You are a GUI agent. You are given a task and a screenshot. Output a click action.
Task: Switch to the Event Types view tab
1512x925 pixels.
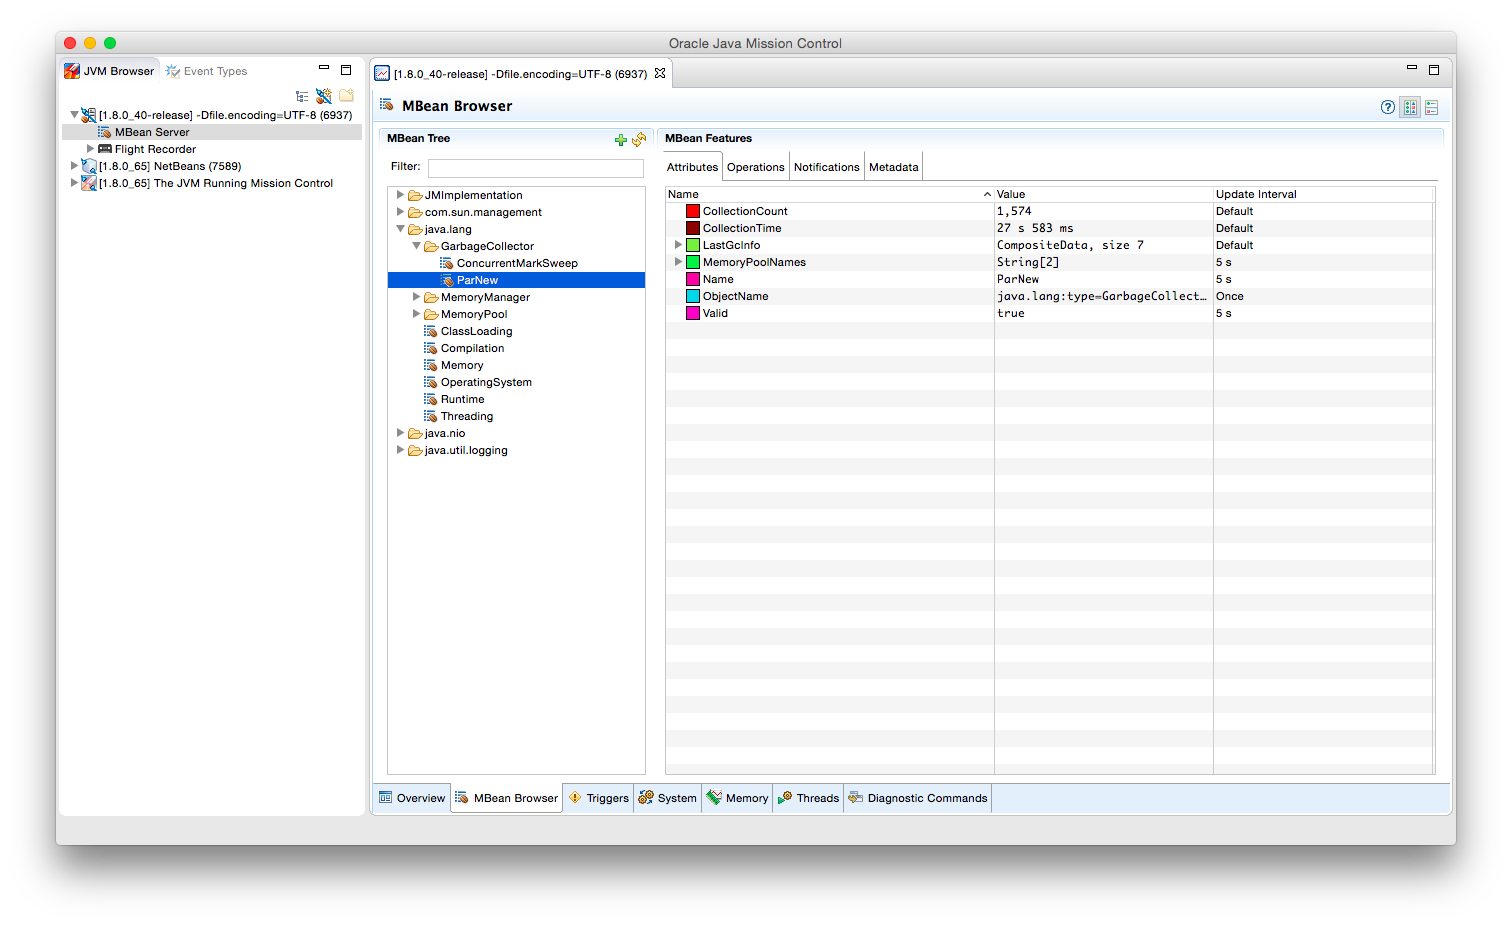pos(206,71)
